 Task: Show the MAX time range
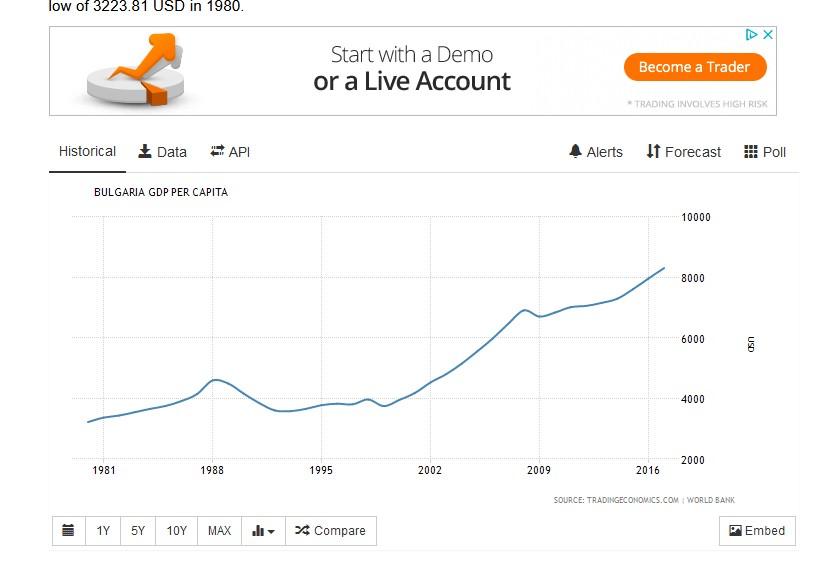point(219,531)
